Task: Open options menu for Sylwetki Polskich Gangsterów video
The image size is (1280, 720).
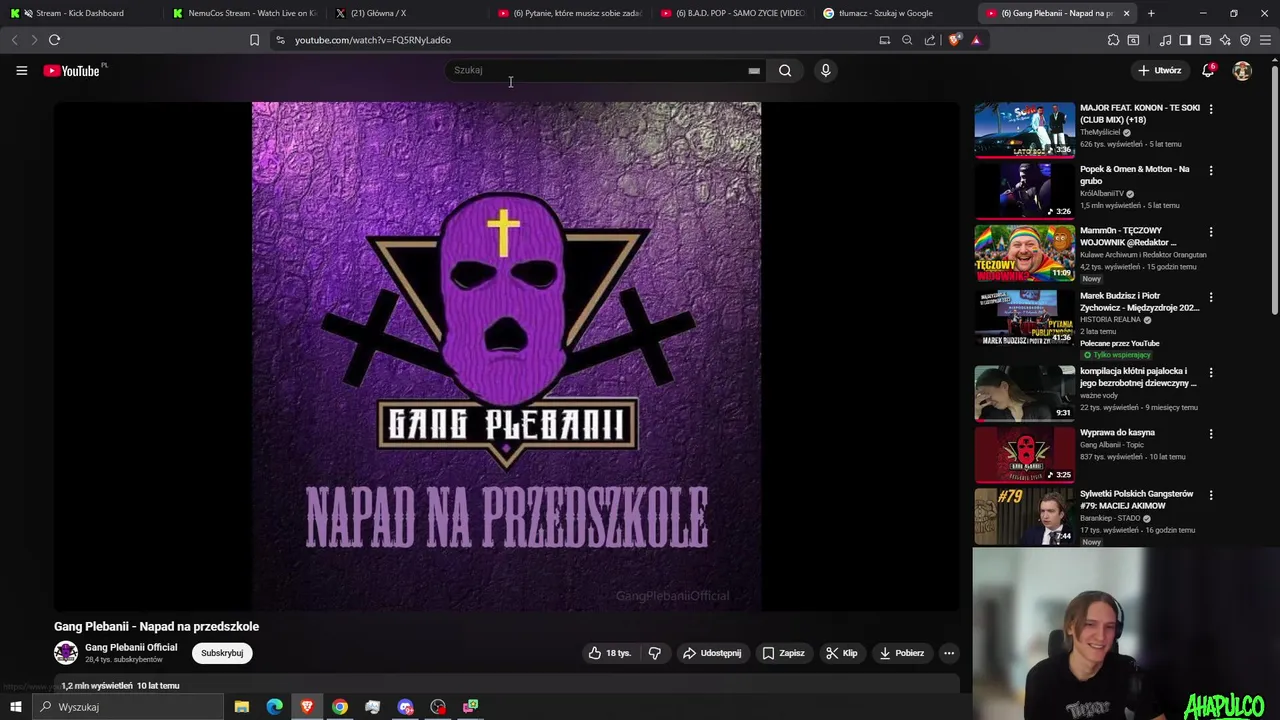Action: (x=1211, y=495)
